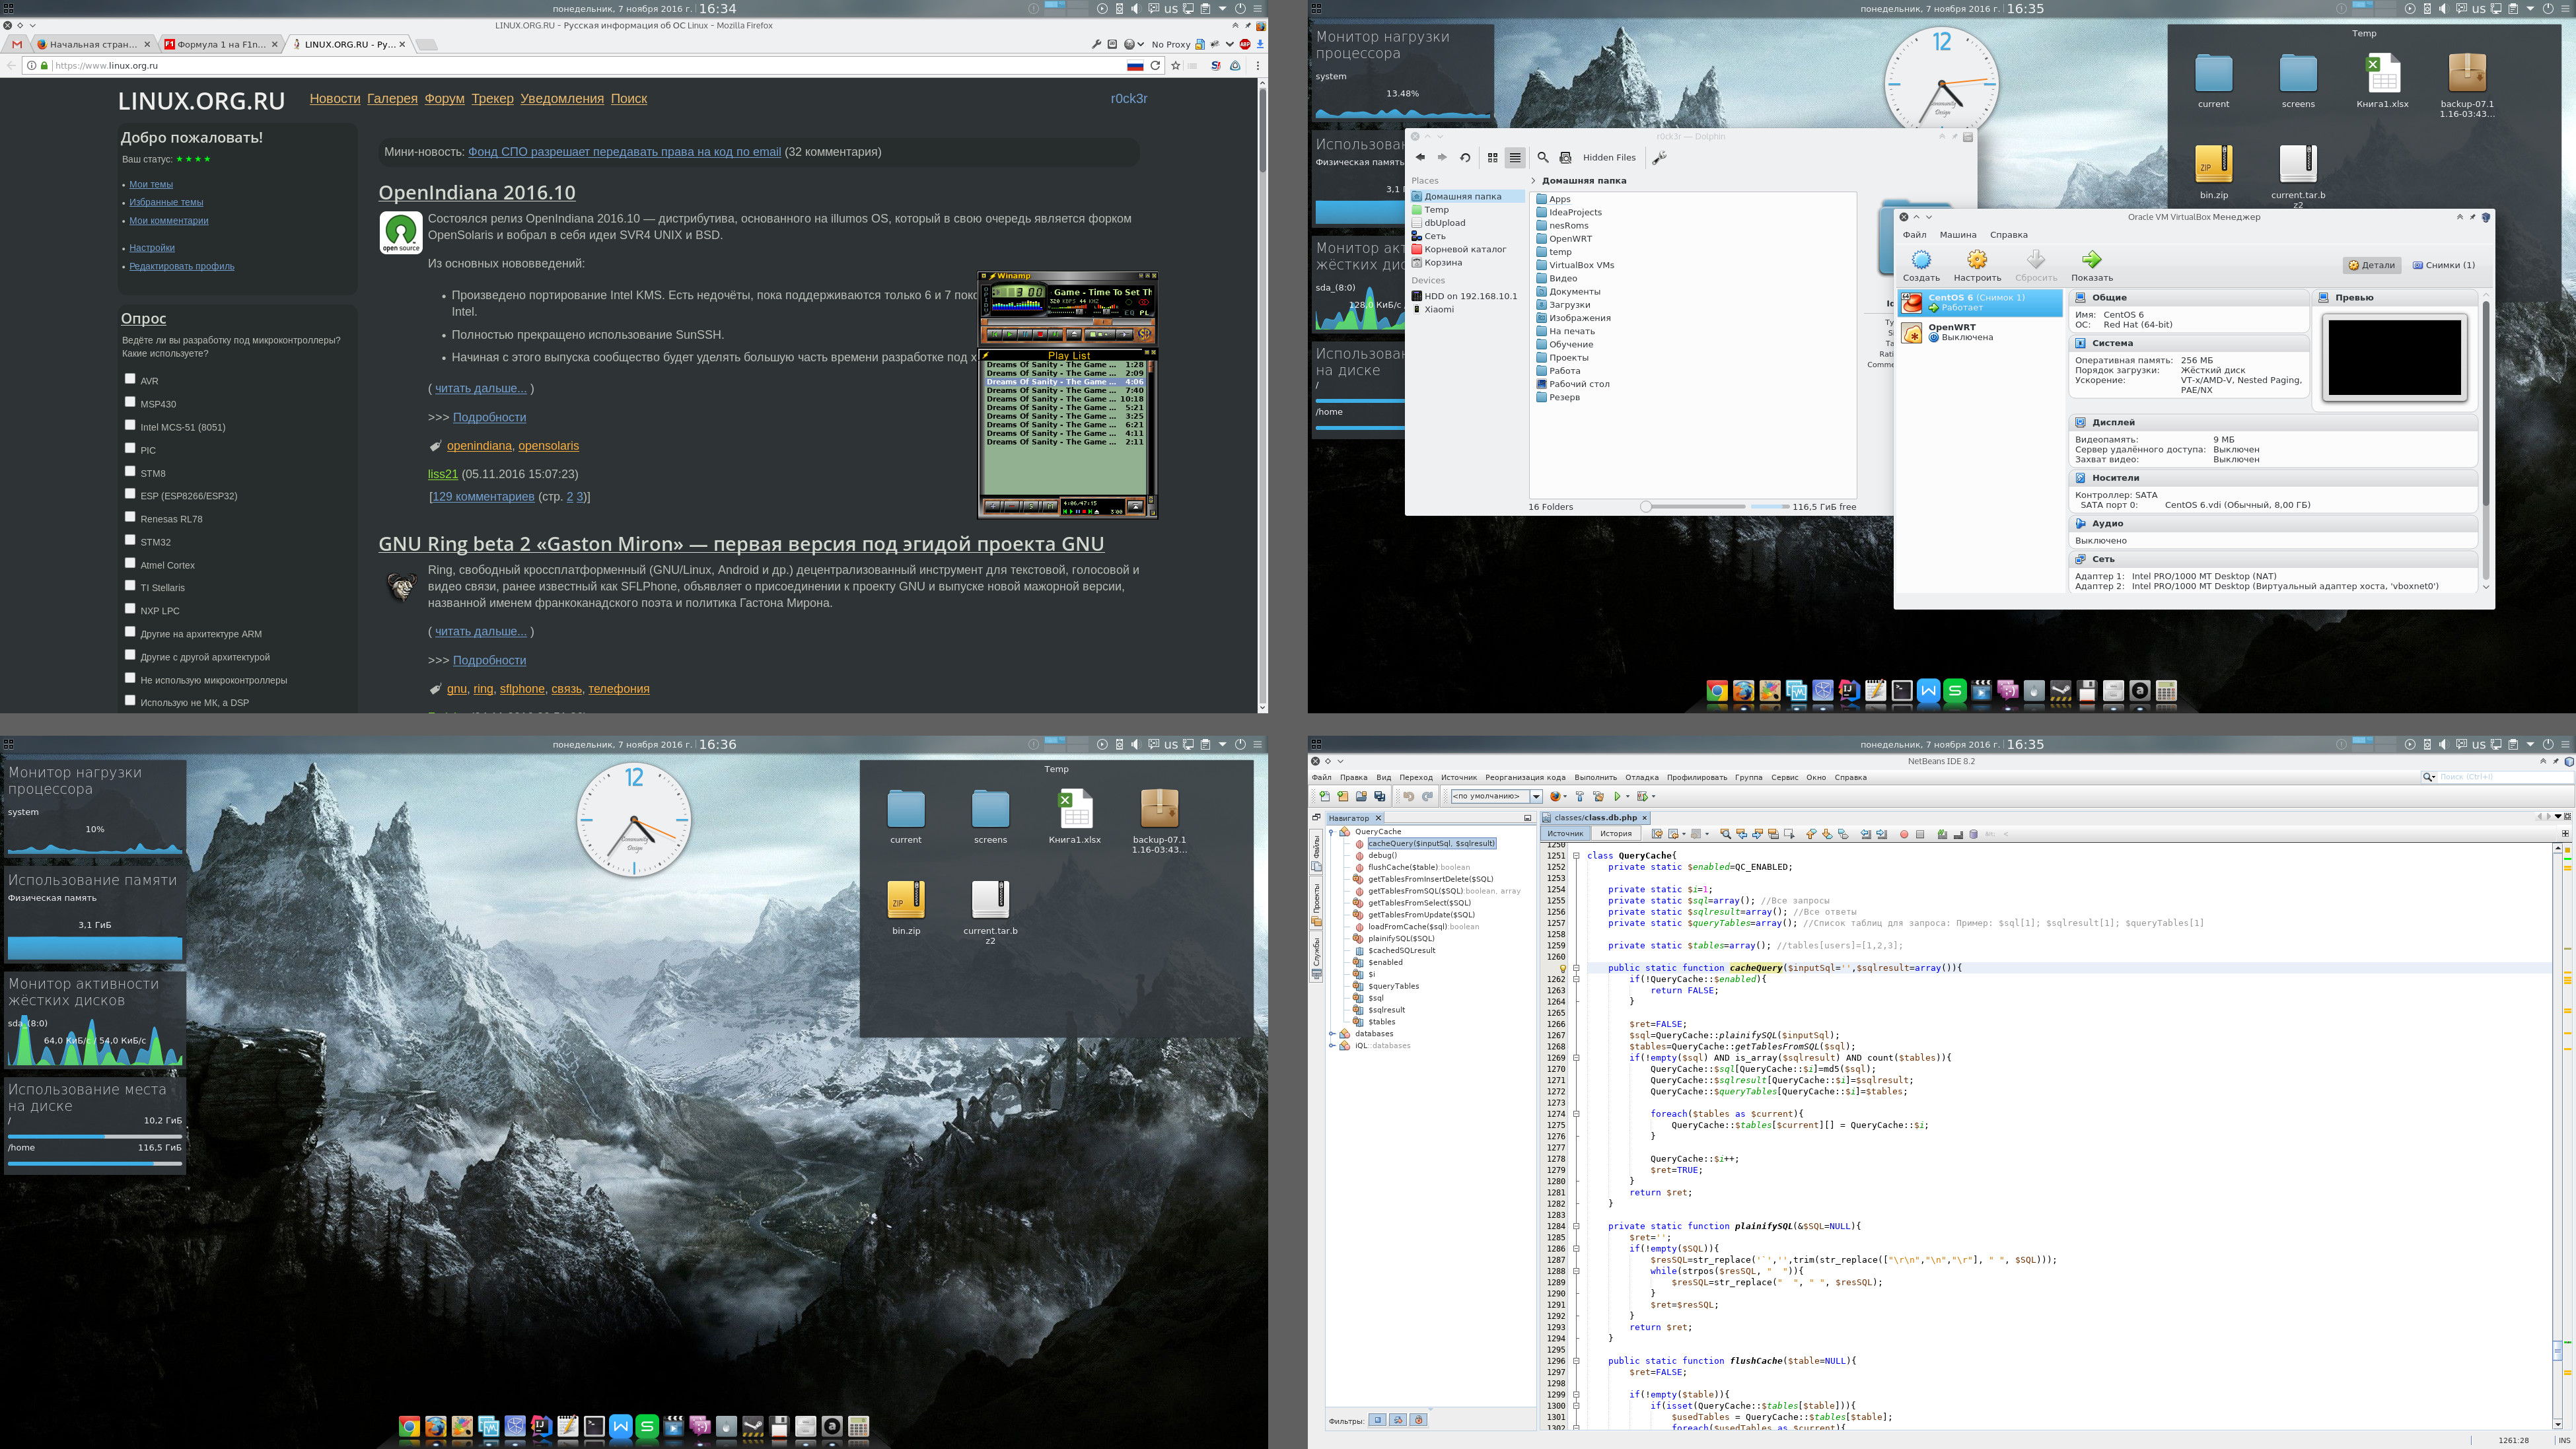This screenshot has width=2576, height=1449.
Task: Click Показать green arrow in VirtualBox
Action: (2091, 260)
